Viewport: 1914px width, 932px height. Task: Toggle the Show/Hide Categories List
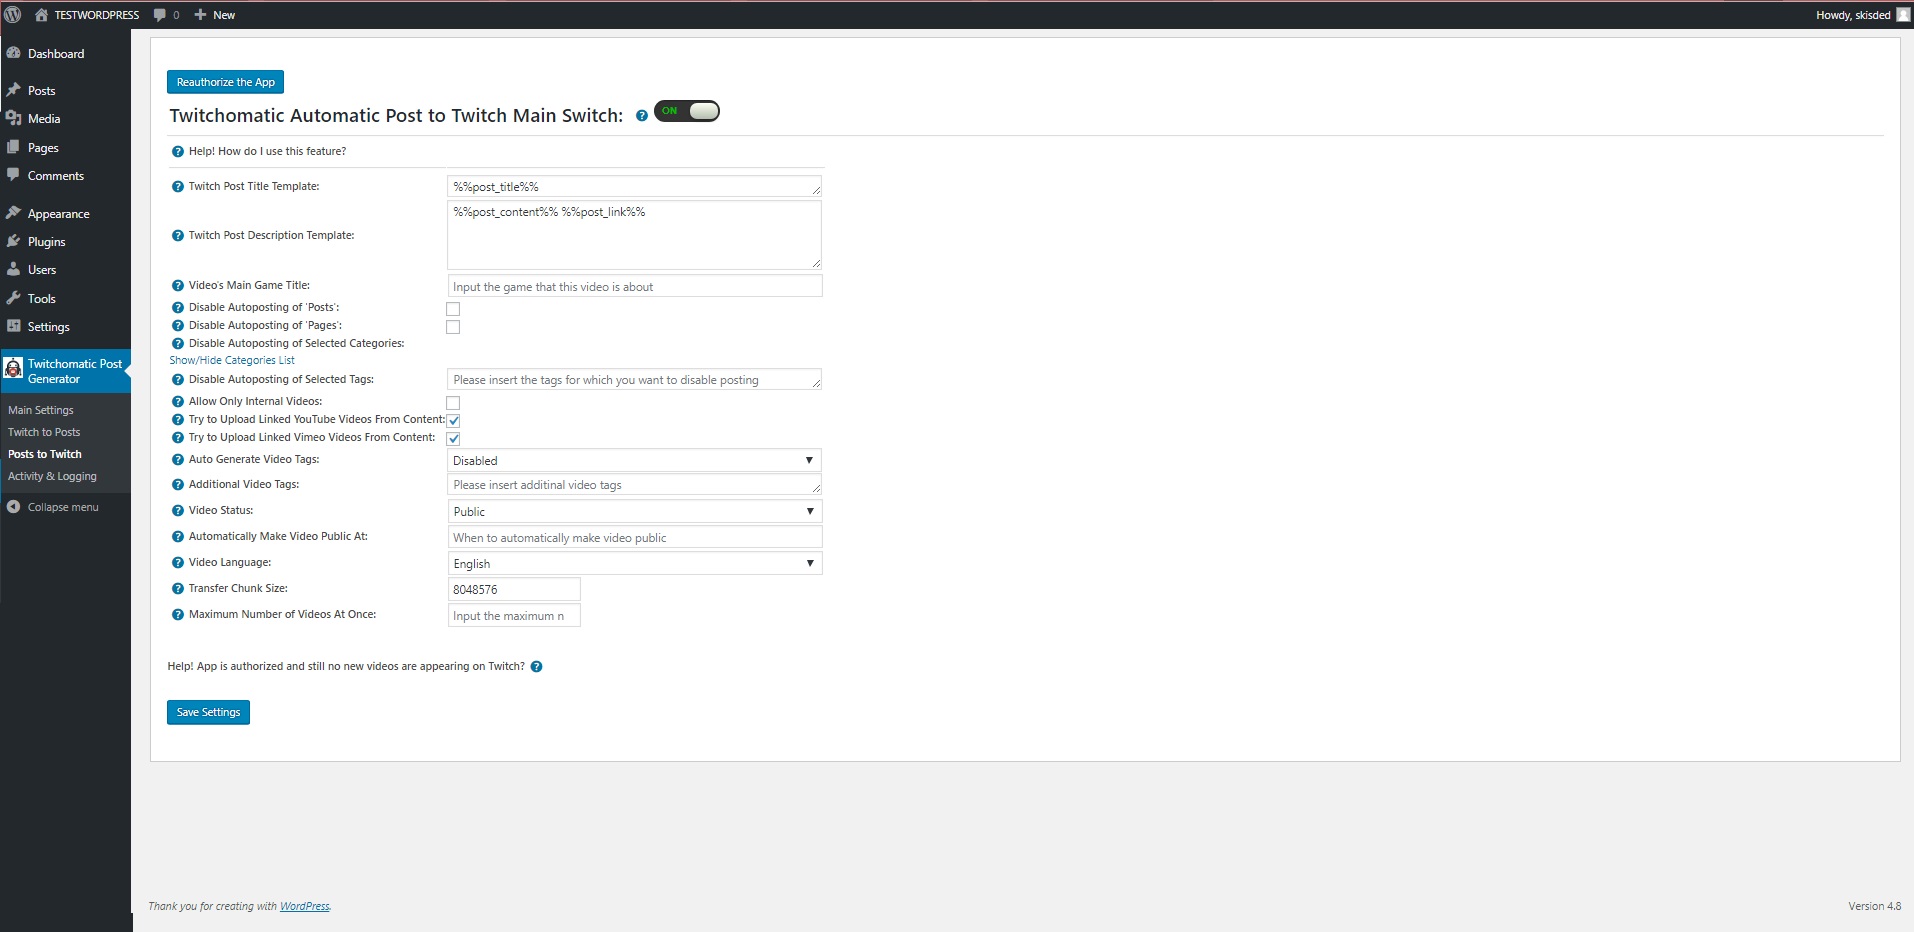point(232,360)
